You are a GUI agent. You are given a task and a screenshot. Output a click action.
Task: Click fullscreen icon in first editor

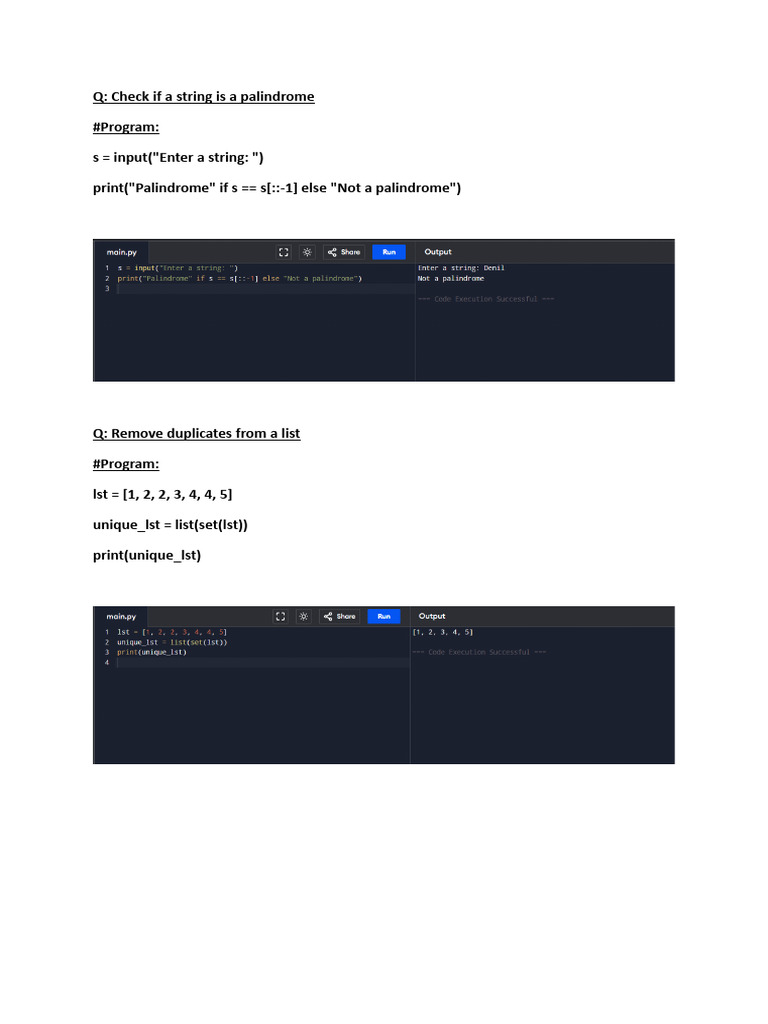coord(283,252)
